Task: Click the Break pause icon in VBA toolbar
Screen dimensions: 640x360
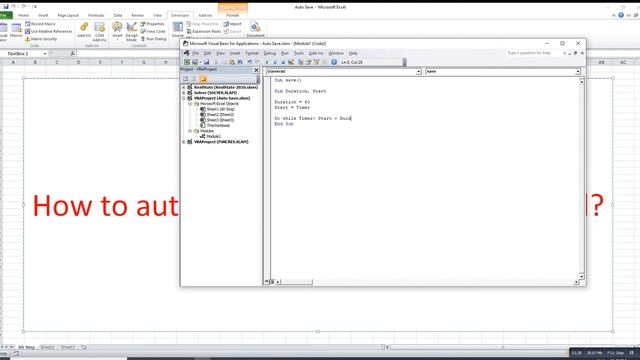Action: [275, 62]
